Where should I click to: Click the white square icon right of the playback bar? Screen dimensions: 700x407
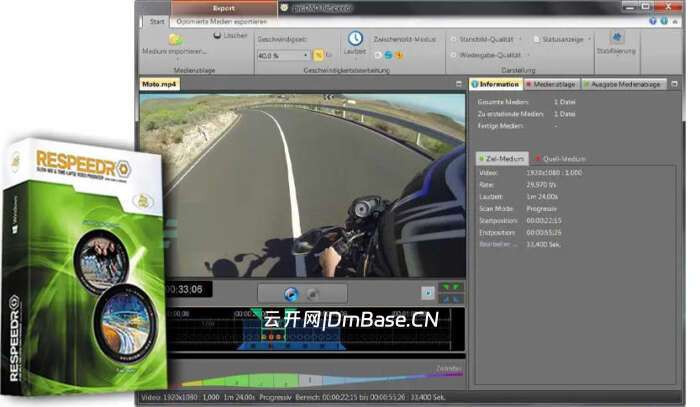(x=428, y=293)
